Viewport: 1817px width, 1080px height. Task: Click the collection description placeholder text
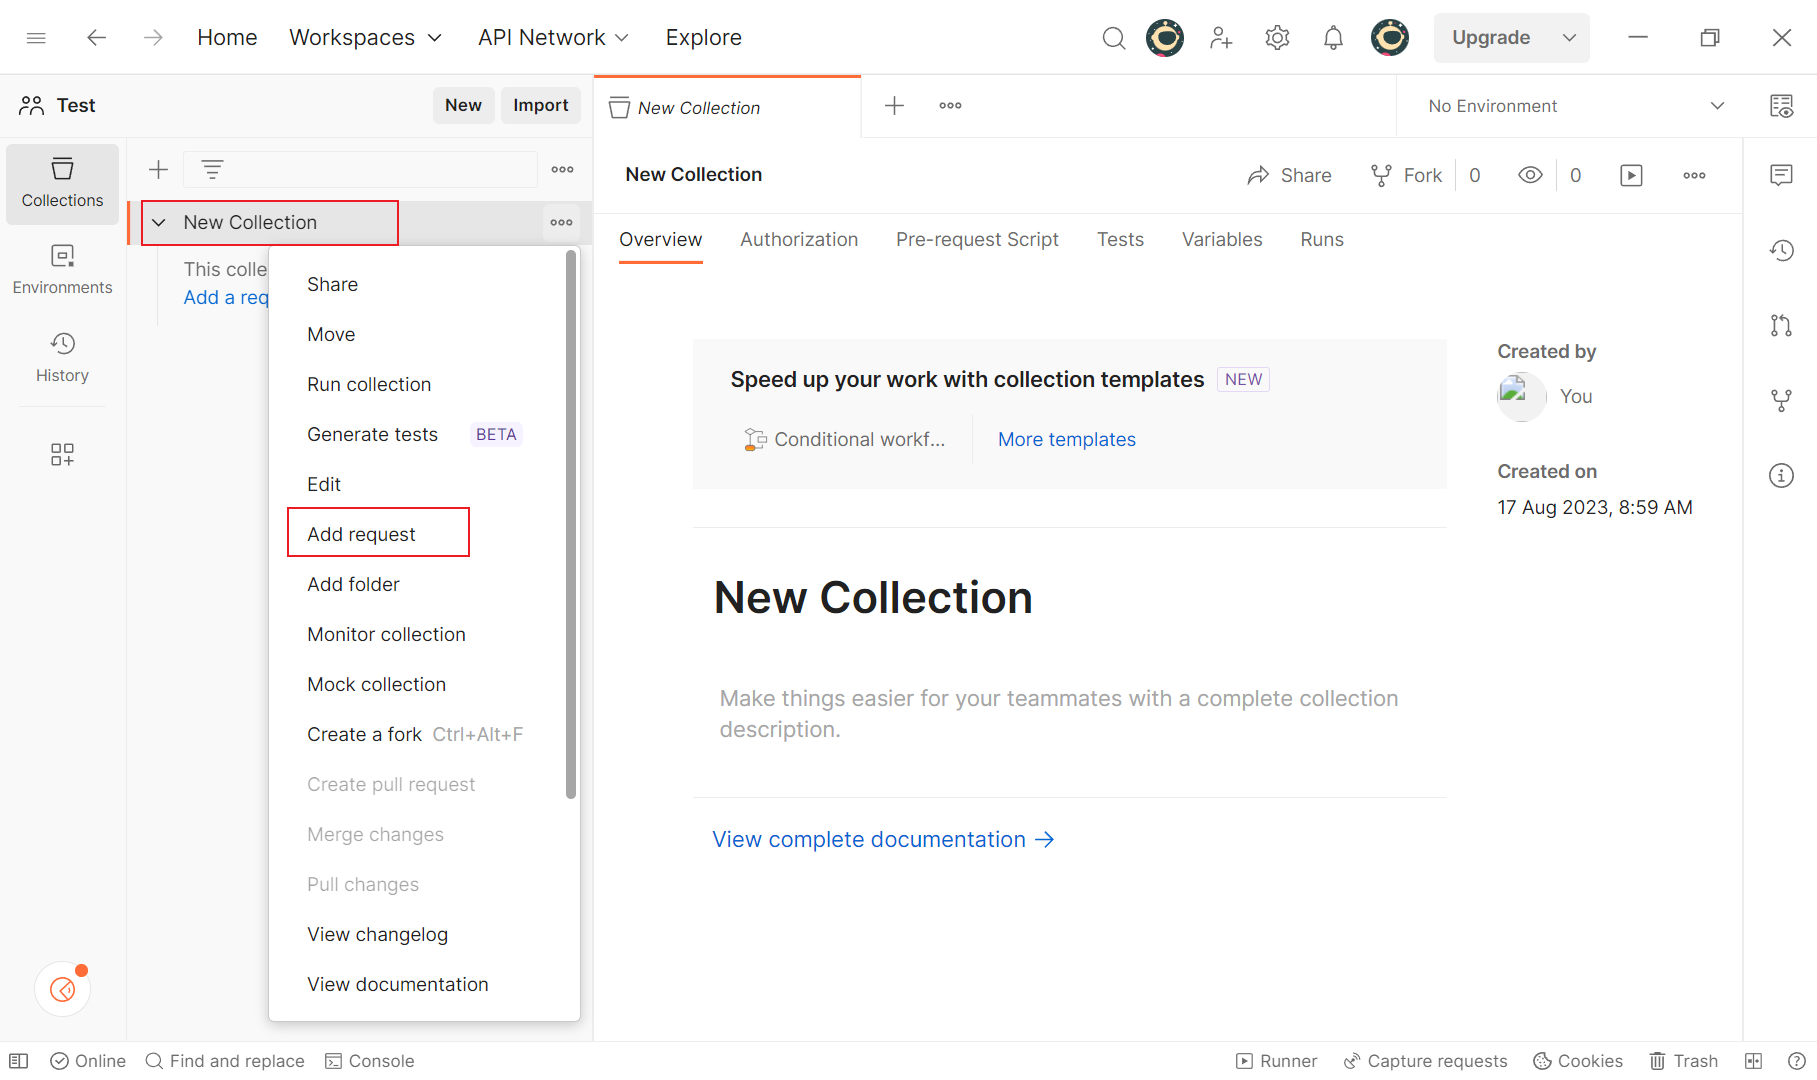1059,713
